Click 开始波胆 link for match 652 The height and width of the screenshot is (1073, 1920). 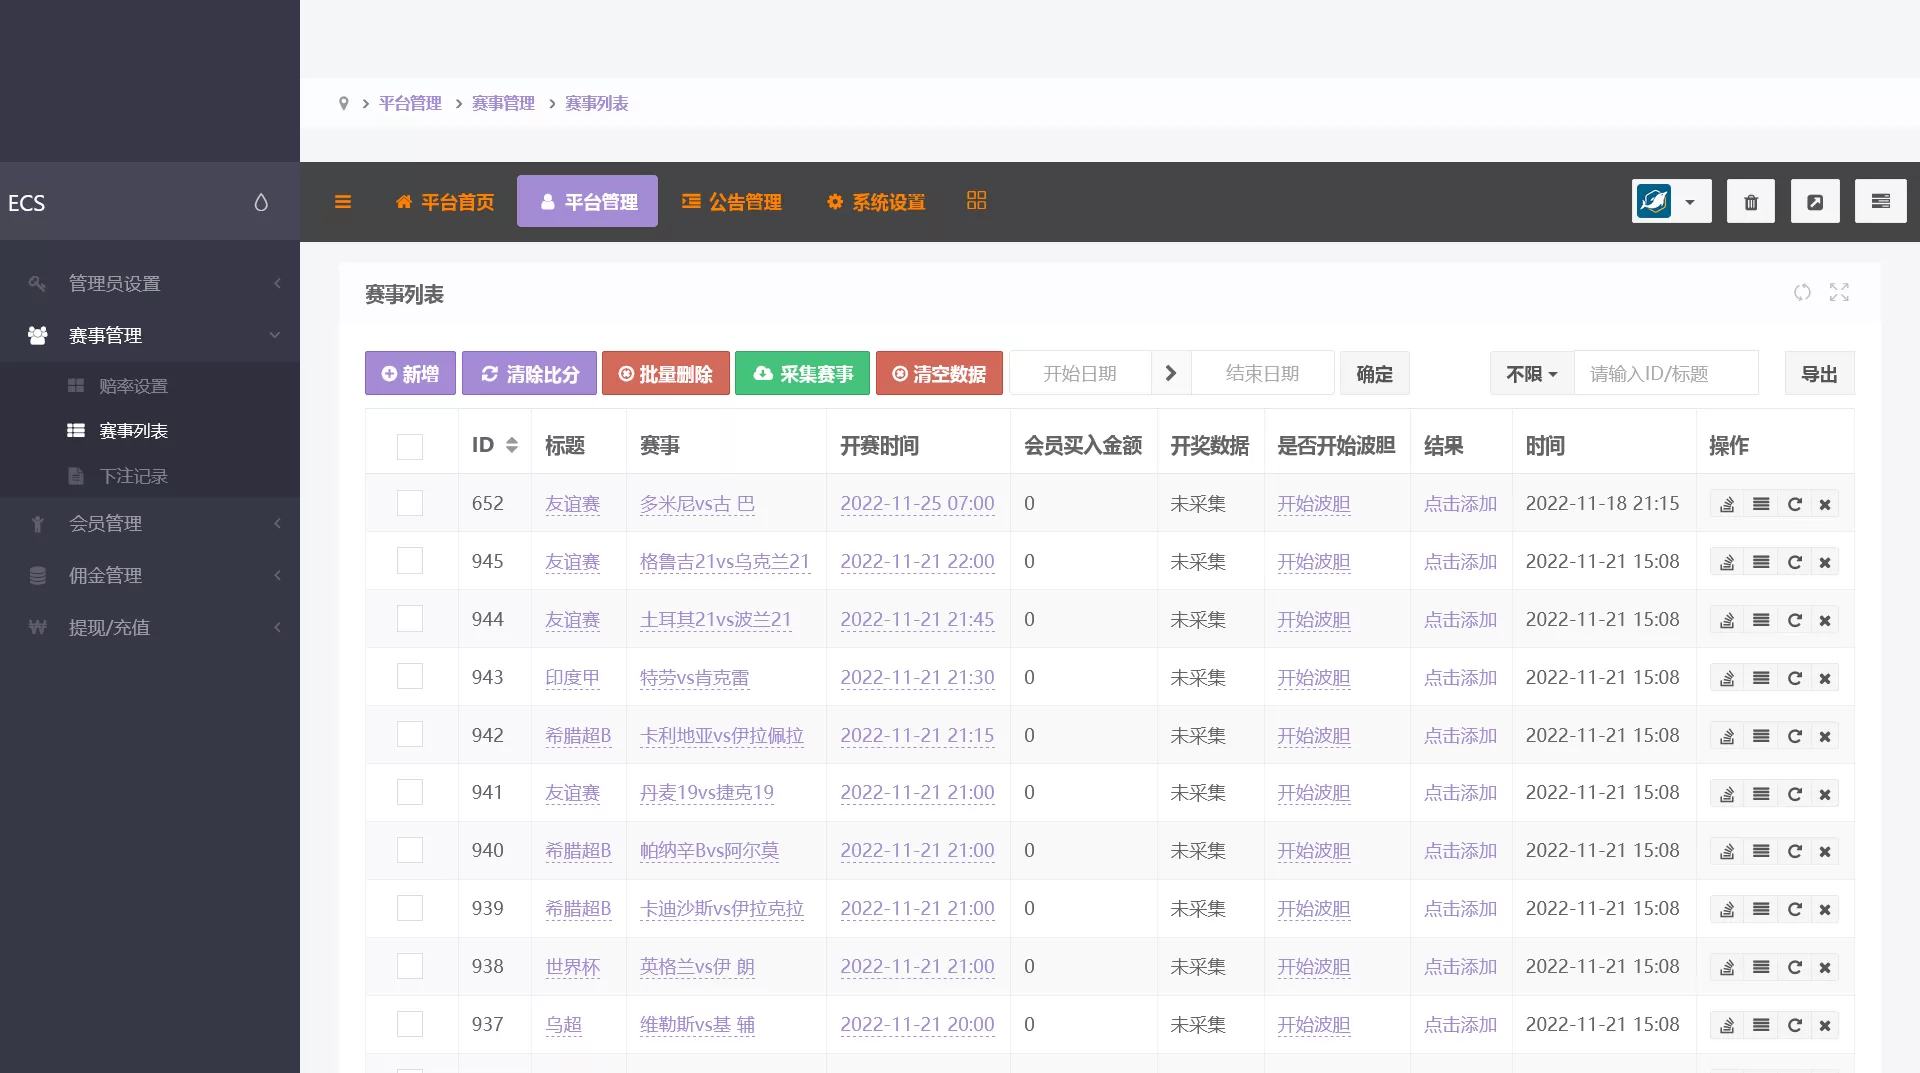1313,504
